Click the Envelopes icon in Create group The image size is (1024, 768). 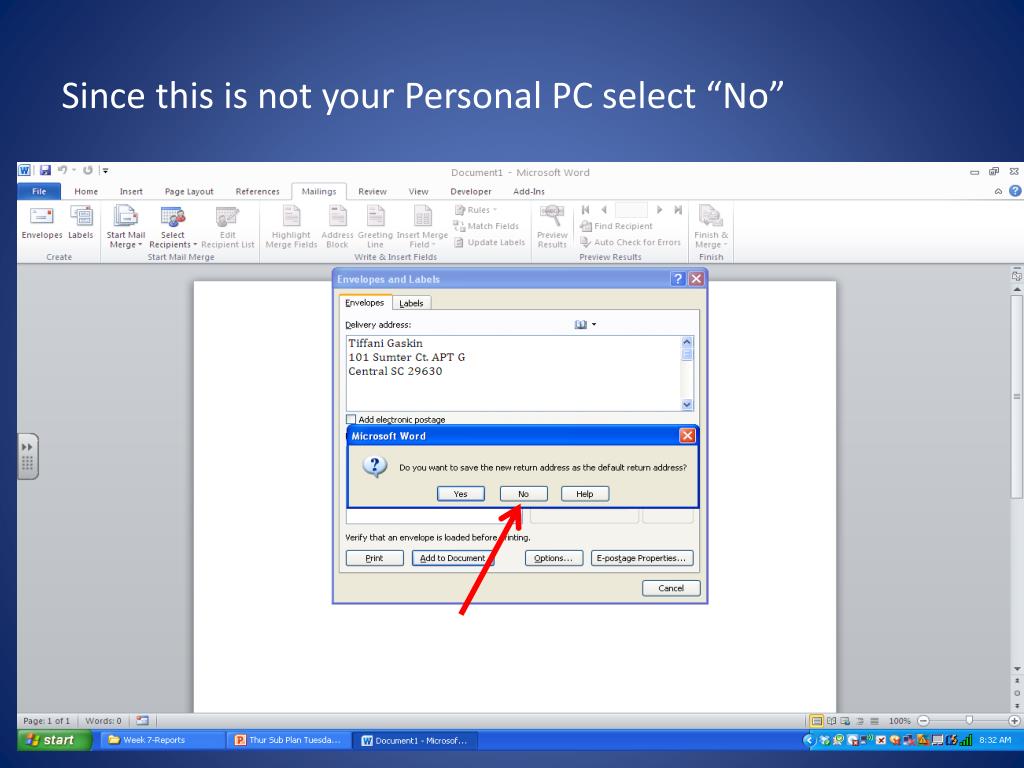pyautogui.click(x=42, y=222)
